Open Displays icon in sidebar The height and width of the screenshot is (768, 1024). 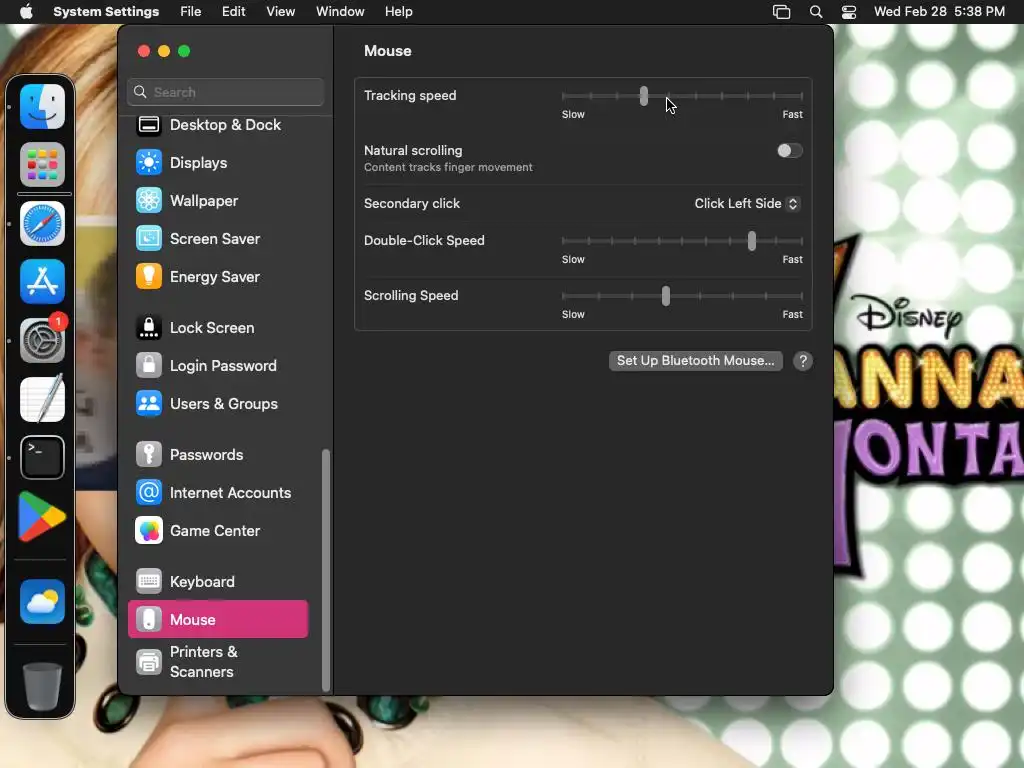[149, 163]
